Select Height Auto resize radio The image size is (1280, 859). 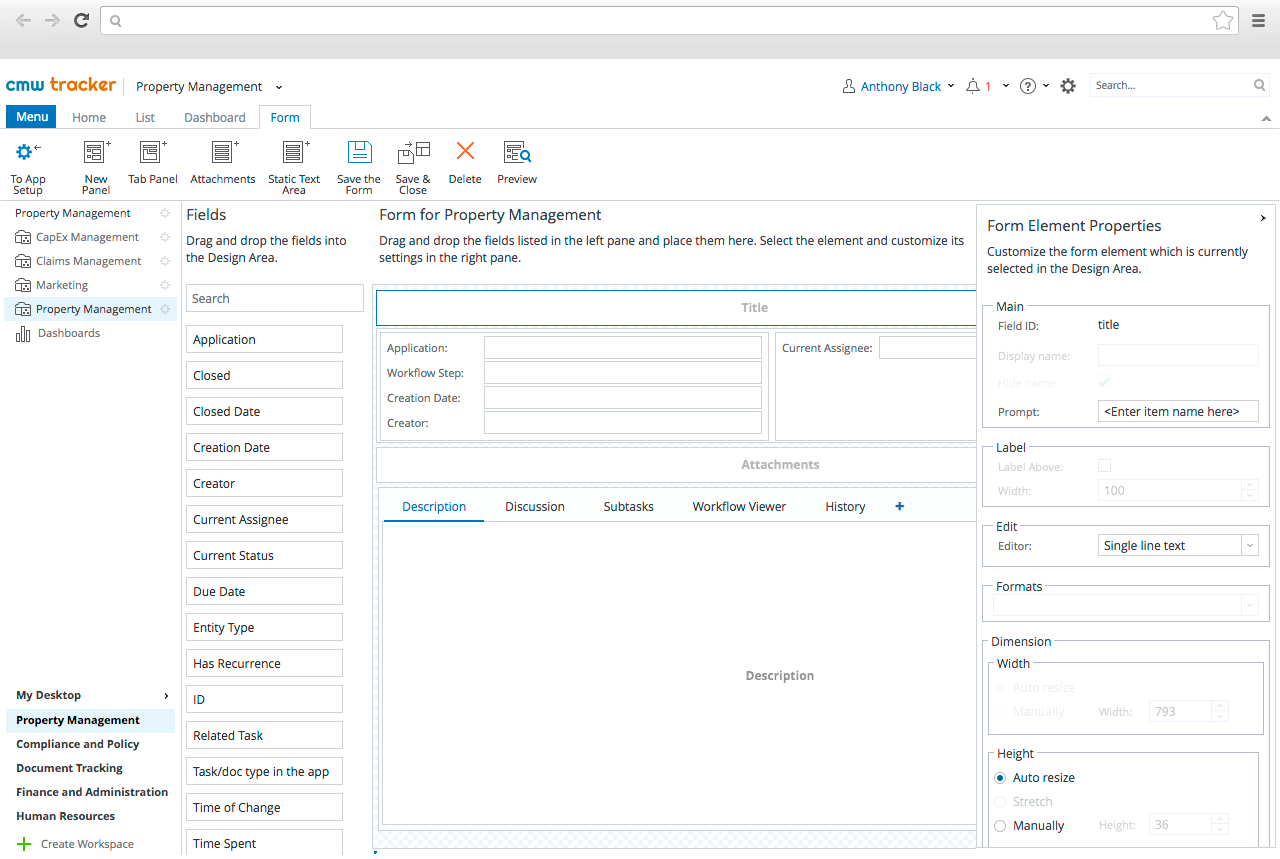pyautogui.click(x=1000, y=778)
